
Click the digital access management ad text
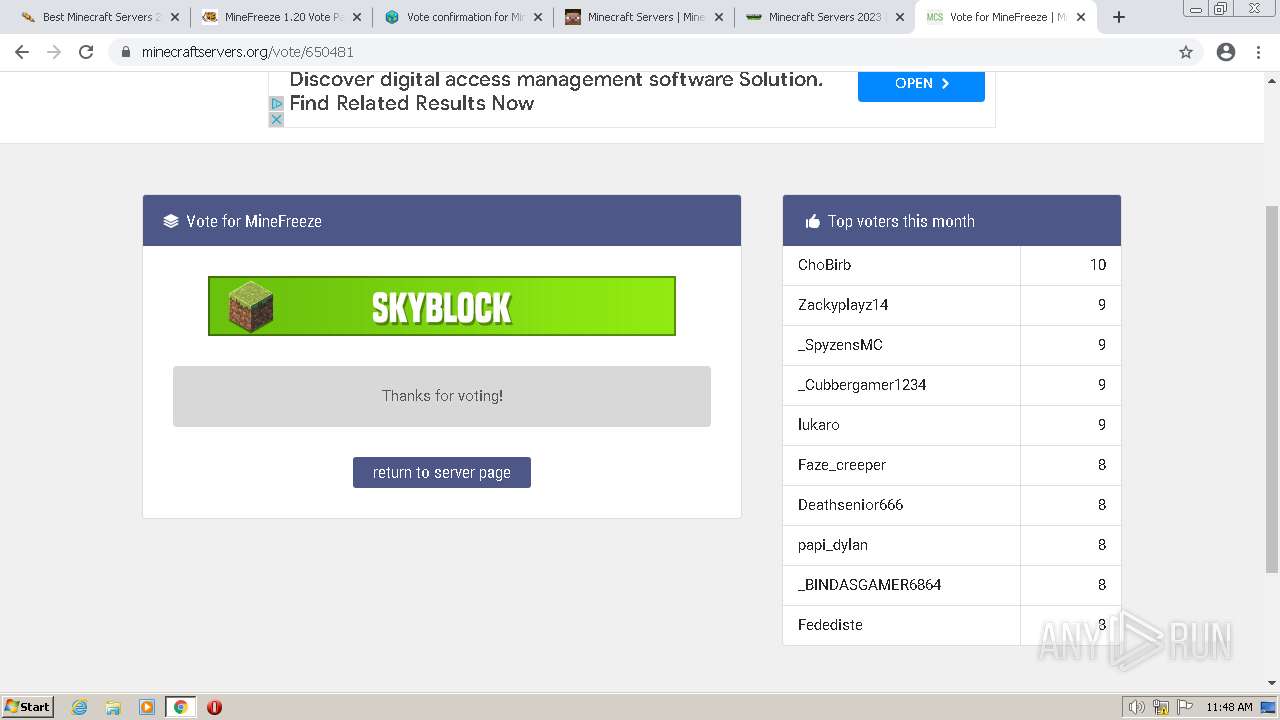[x=556, y=91]
